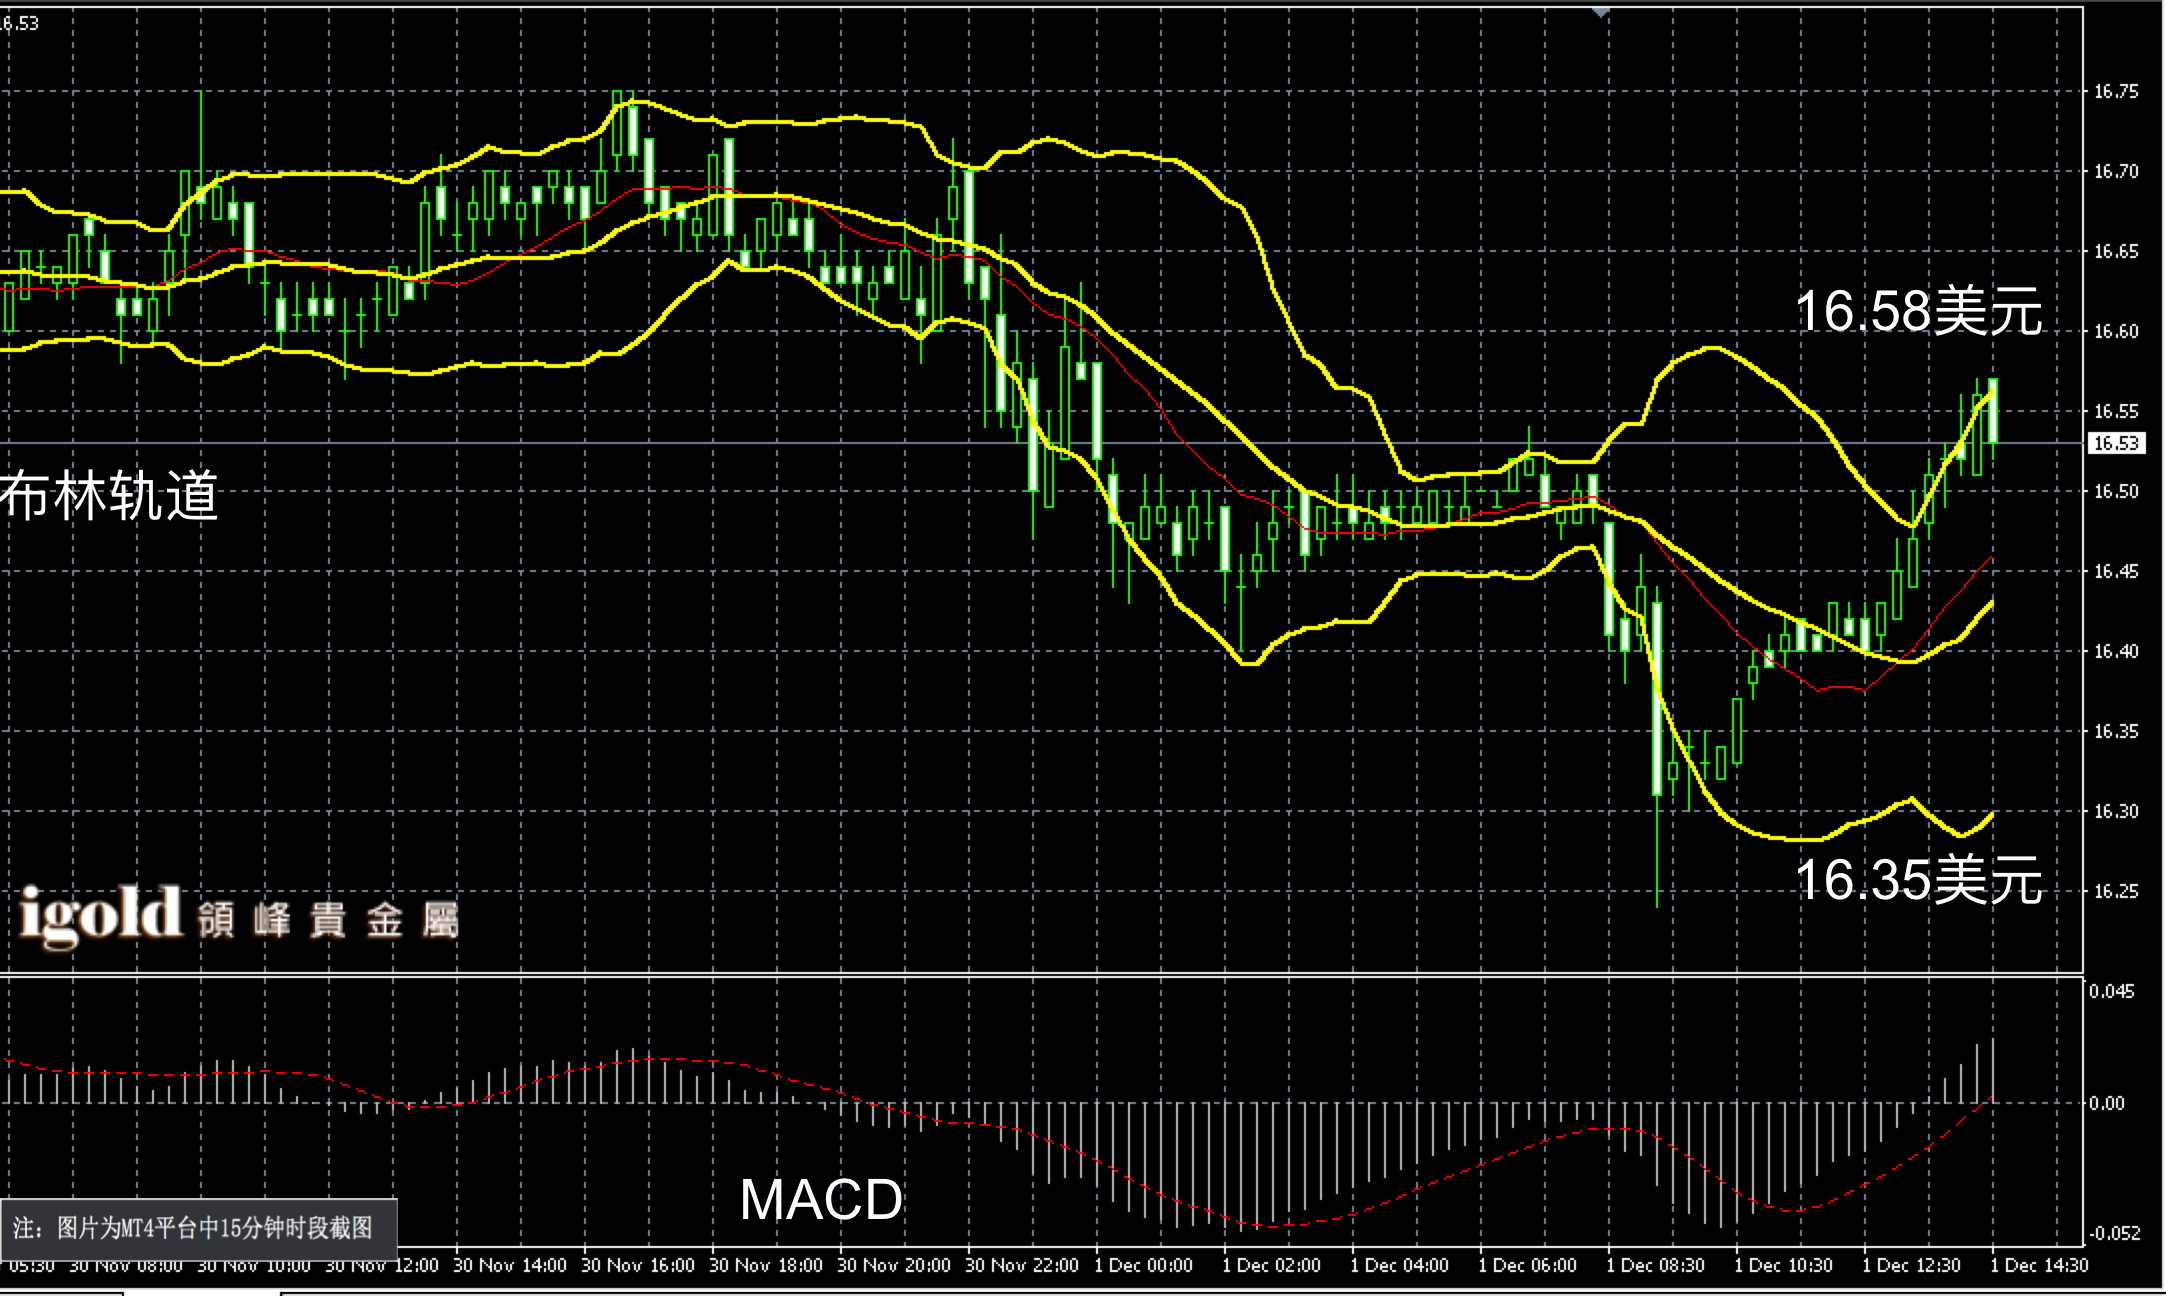Screen dimensions: 2166x1296
Task: Select the 布林轨道 text label
Action: coord(108,496)
